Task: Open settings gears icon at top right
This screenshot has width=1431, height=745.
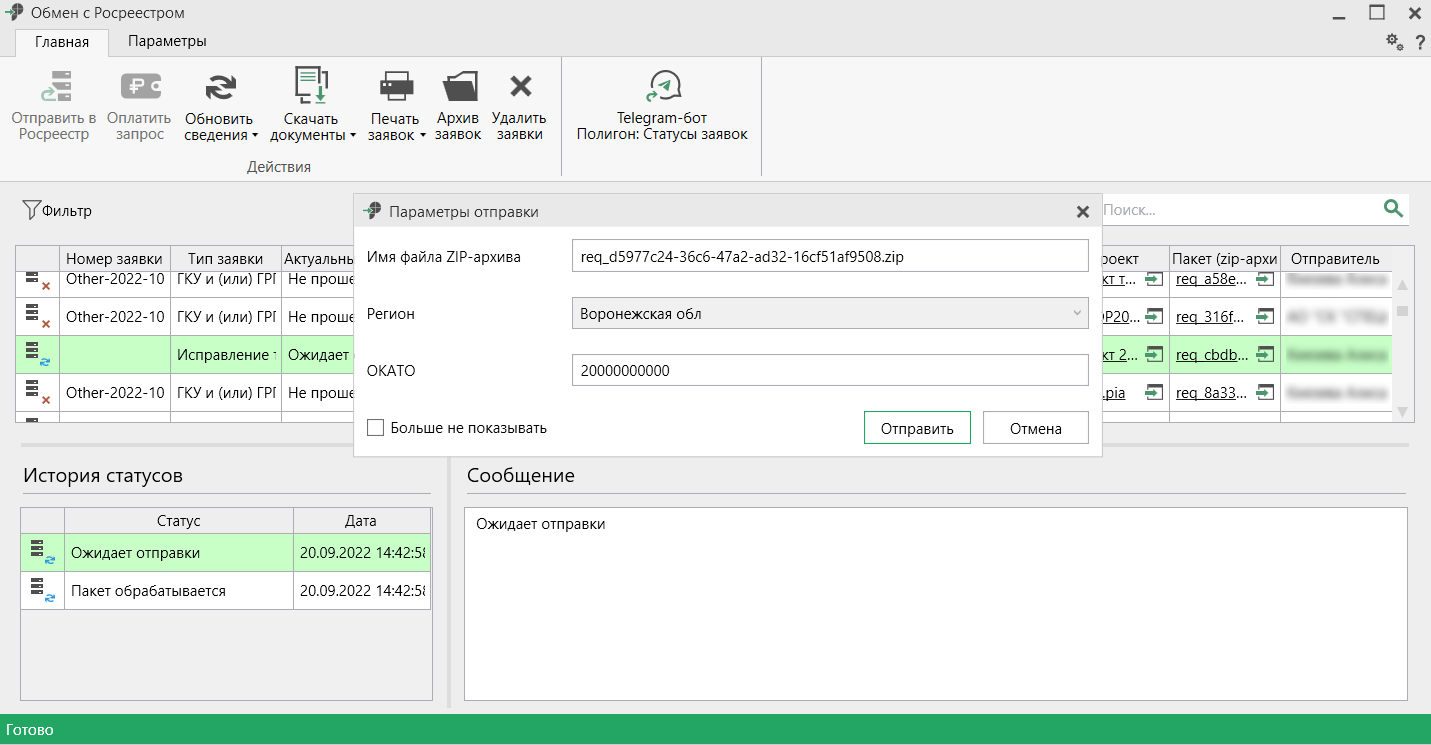Action: (x=1393, y=42)
